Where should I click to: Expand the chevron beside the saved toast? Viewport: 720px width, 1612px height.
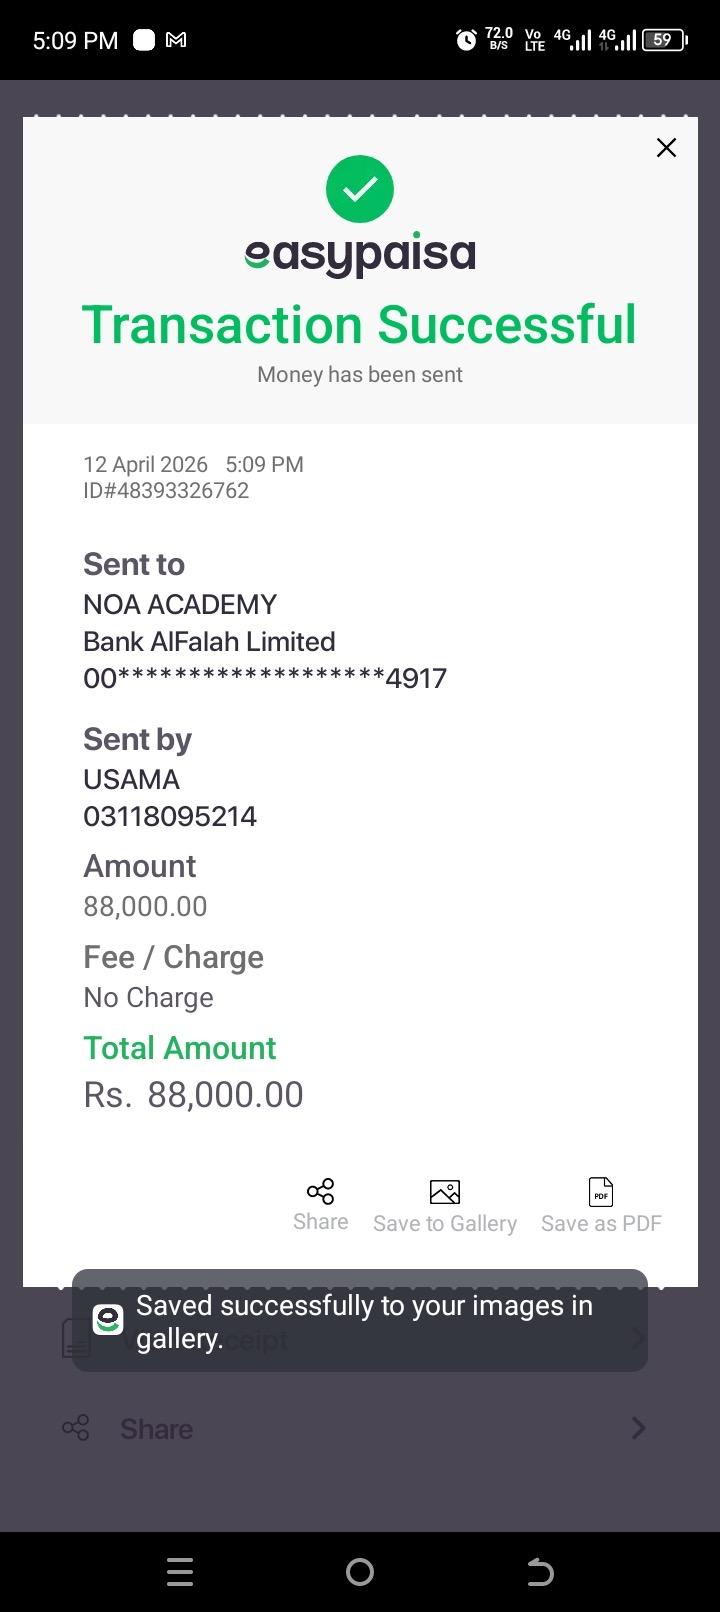tap(638, 1338)
